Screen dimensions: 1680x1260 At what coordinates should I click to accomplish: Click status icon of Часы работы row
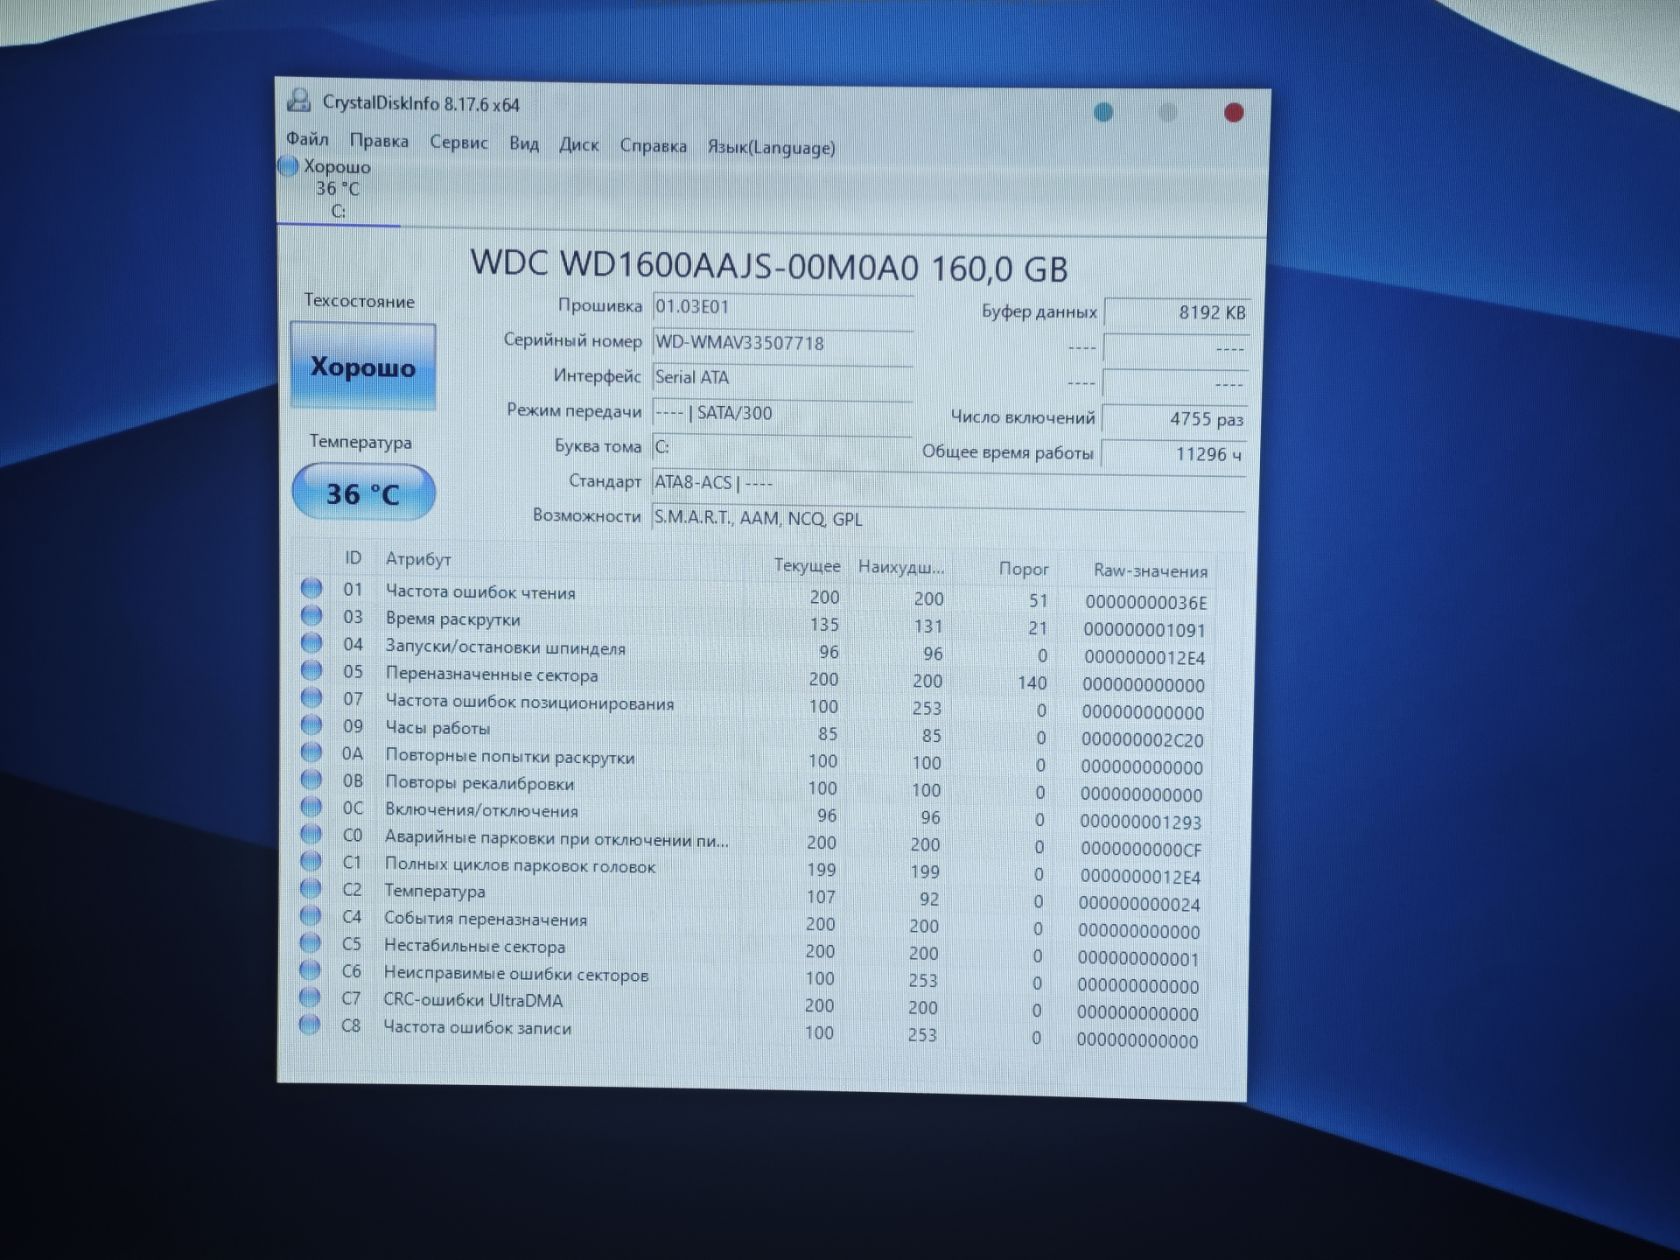coord(312,724)
